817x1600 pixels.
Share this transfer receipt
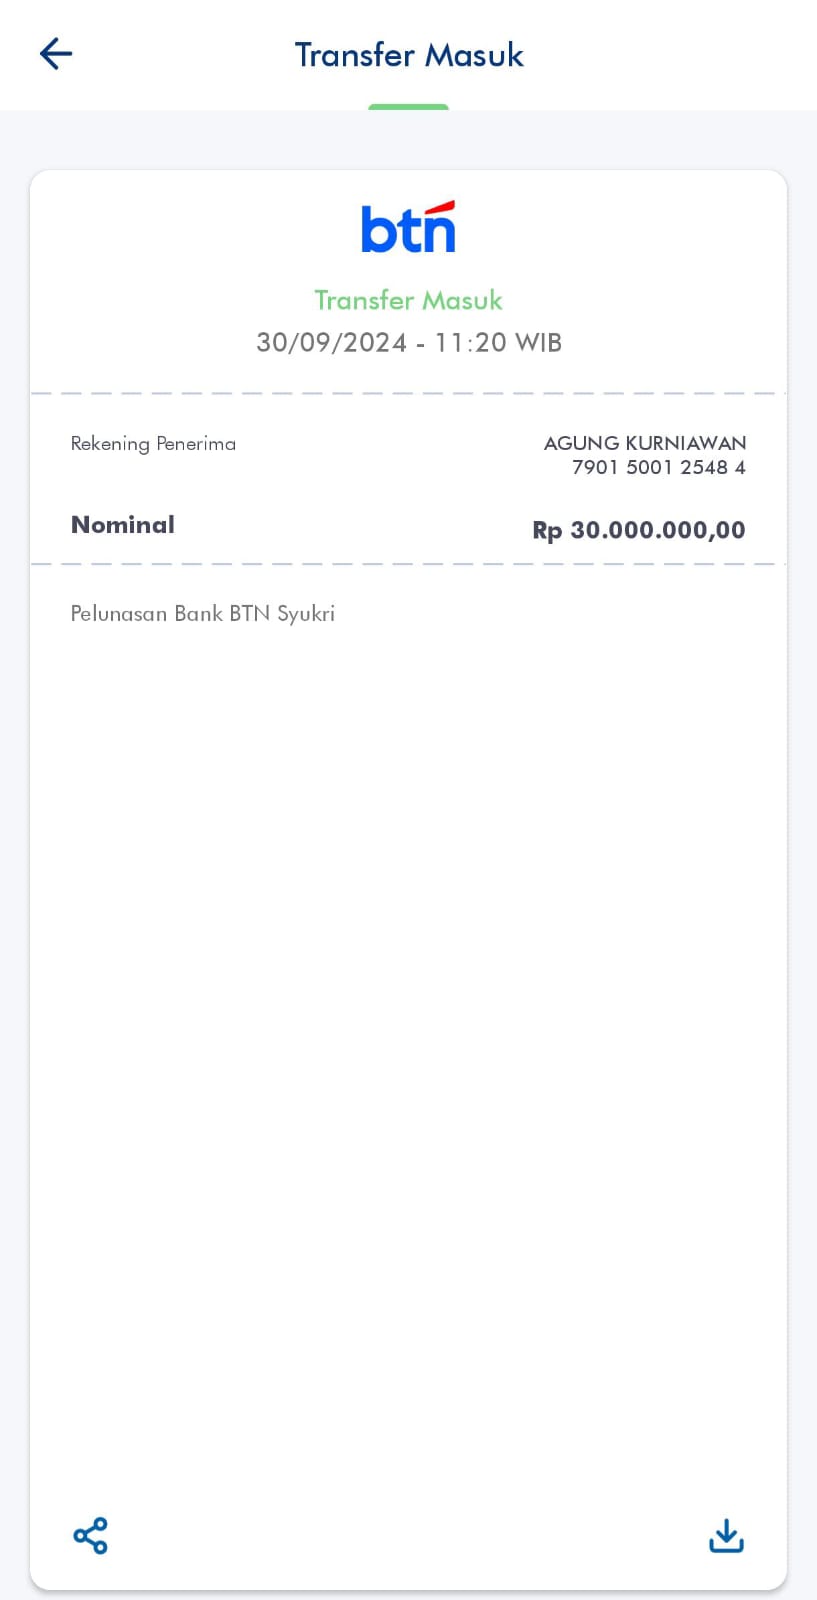pos(90,1535)
